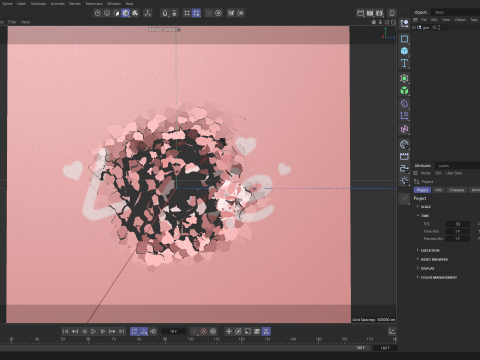Open Object Manager File menu

pos(423,20)
